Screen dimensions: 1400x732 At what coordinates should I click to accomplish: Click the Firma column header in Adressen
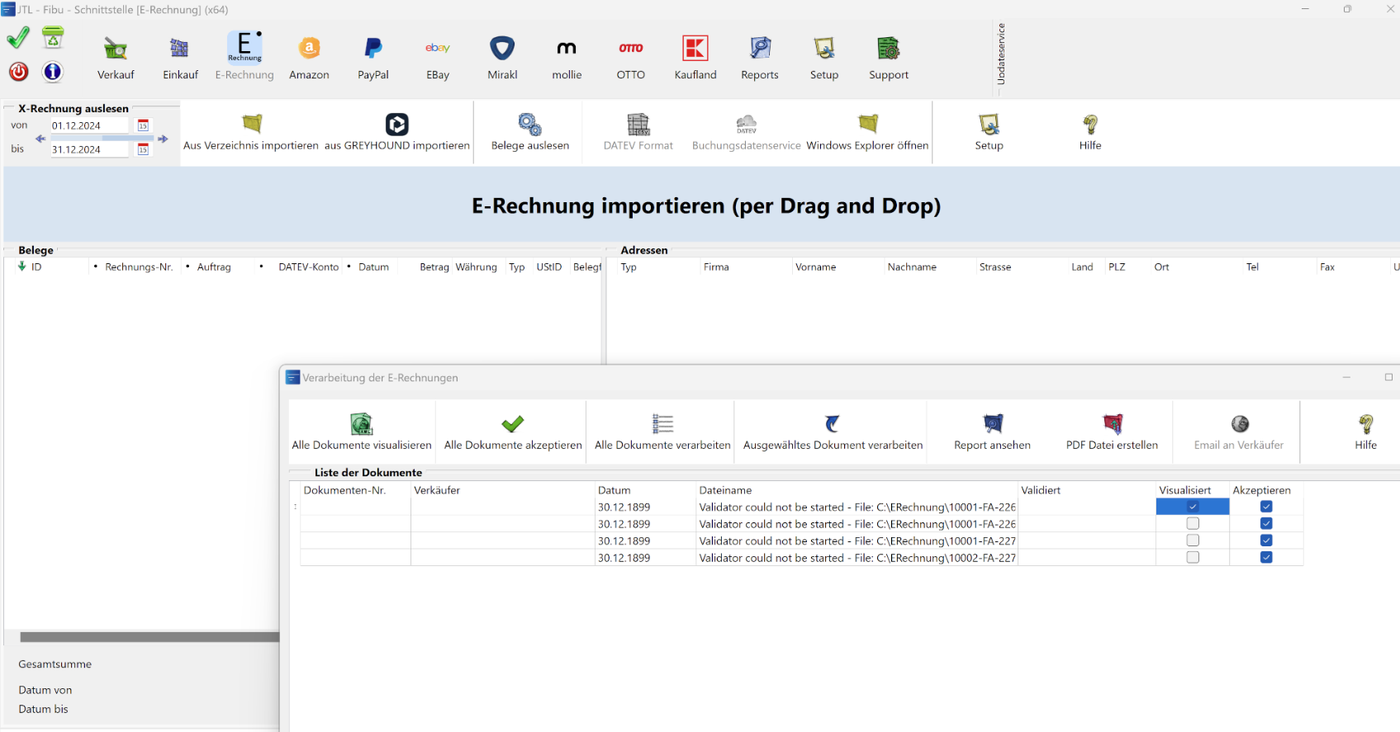coord(716,267)
